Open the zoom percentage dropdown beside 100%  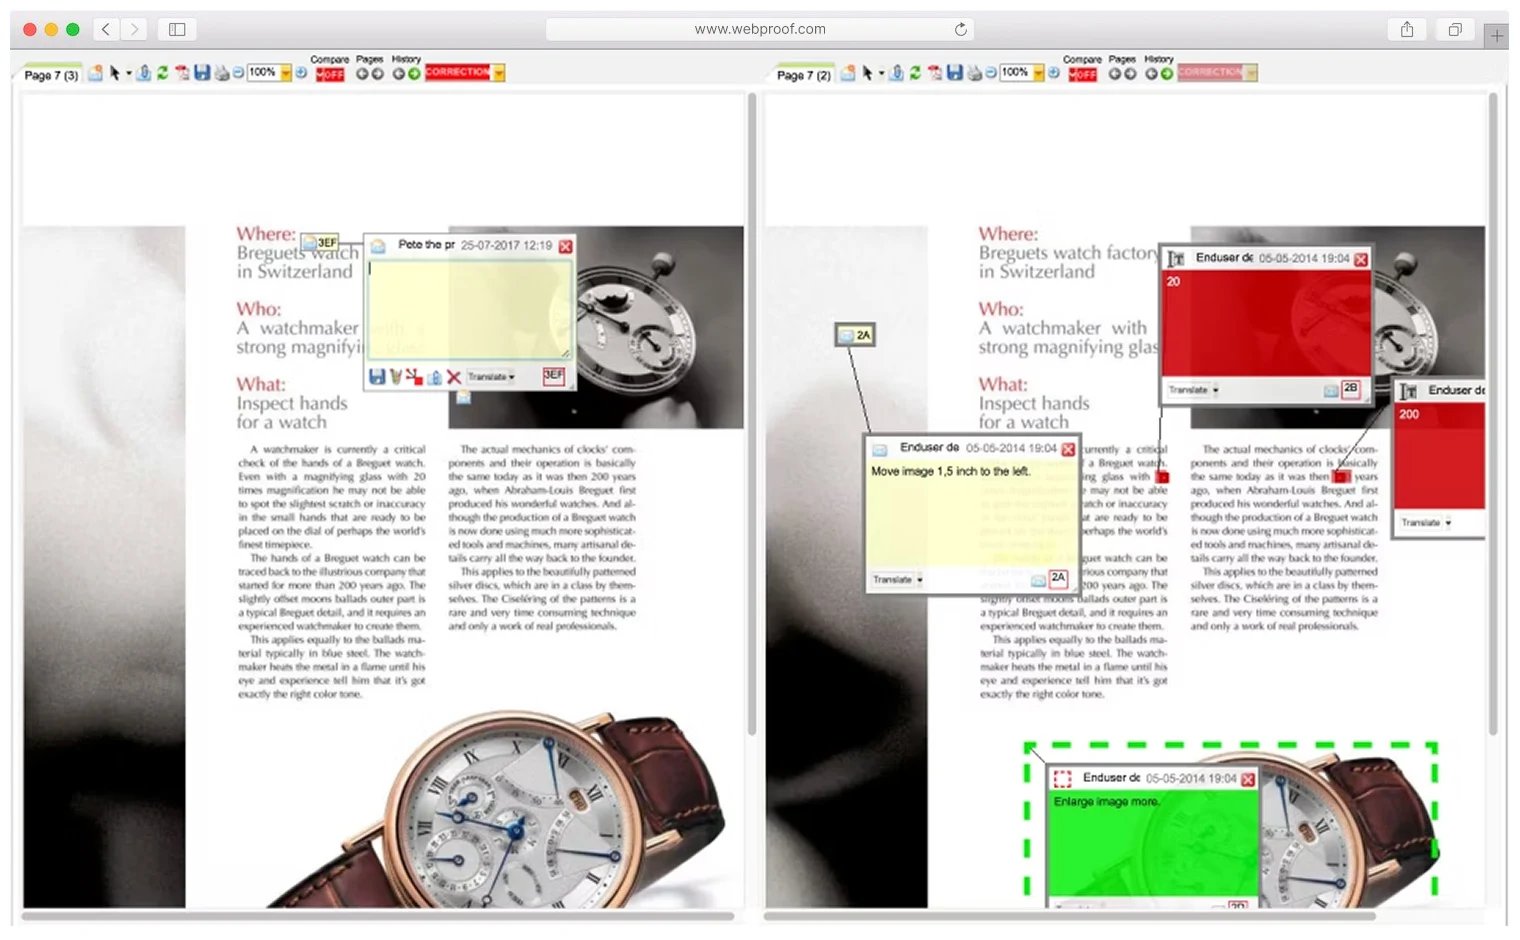pos(285,72)
